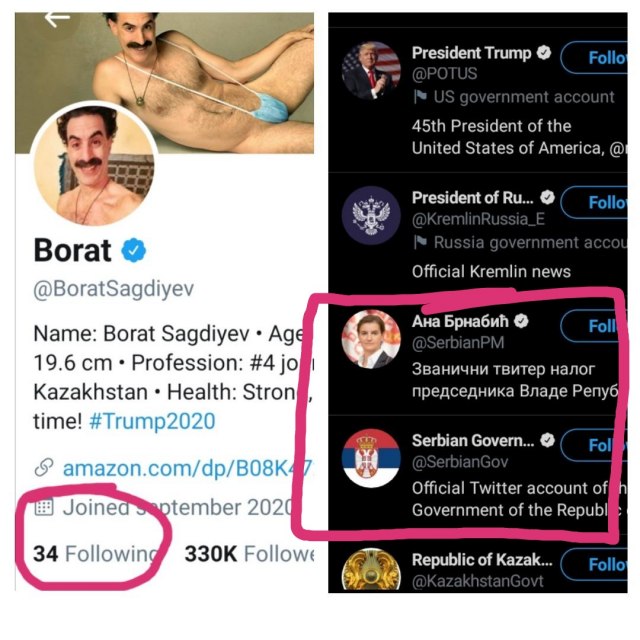
Task: Follow President Trump @POTUS
Action: (x=598, y=58)
